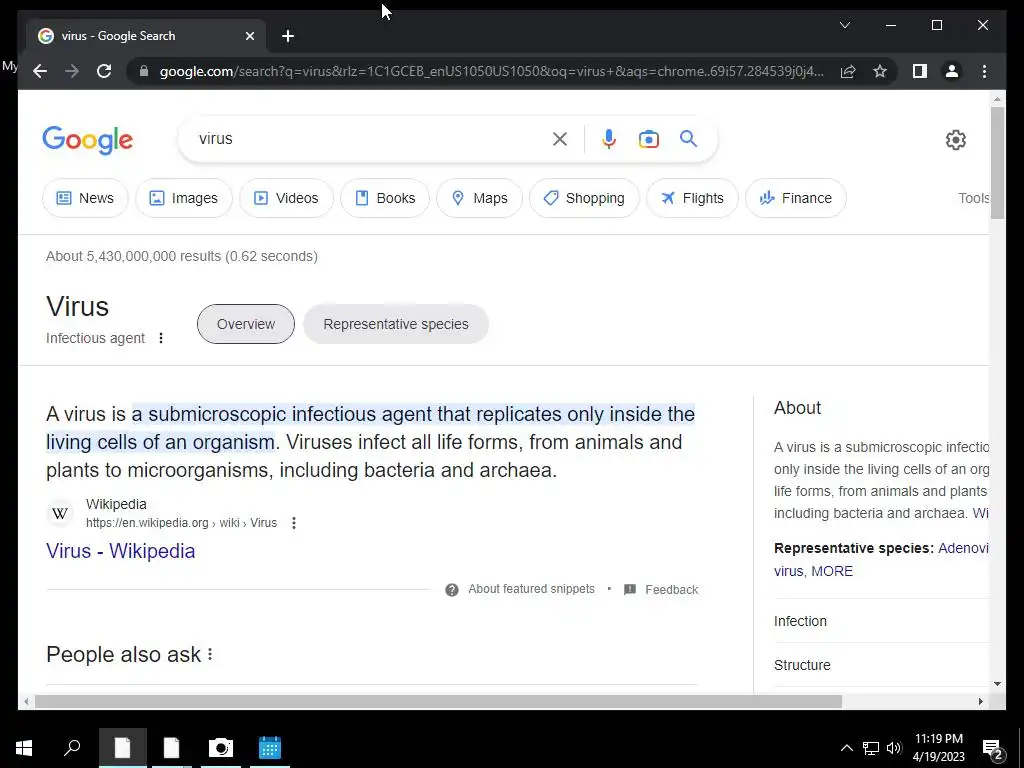The width and height of the screenshot is (1024, 768).
Task: Open search Tools options
Action: point(973,198)
